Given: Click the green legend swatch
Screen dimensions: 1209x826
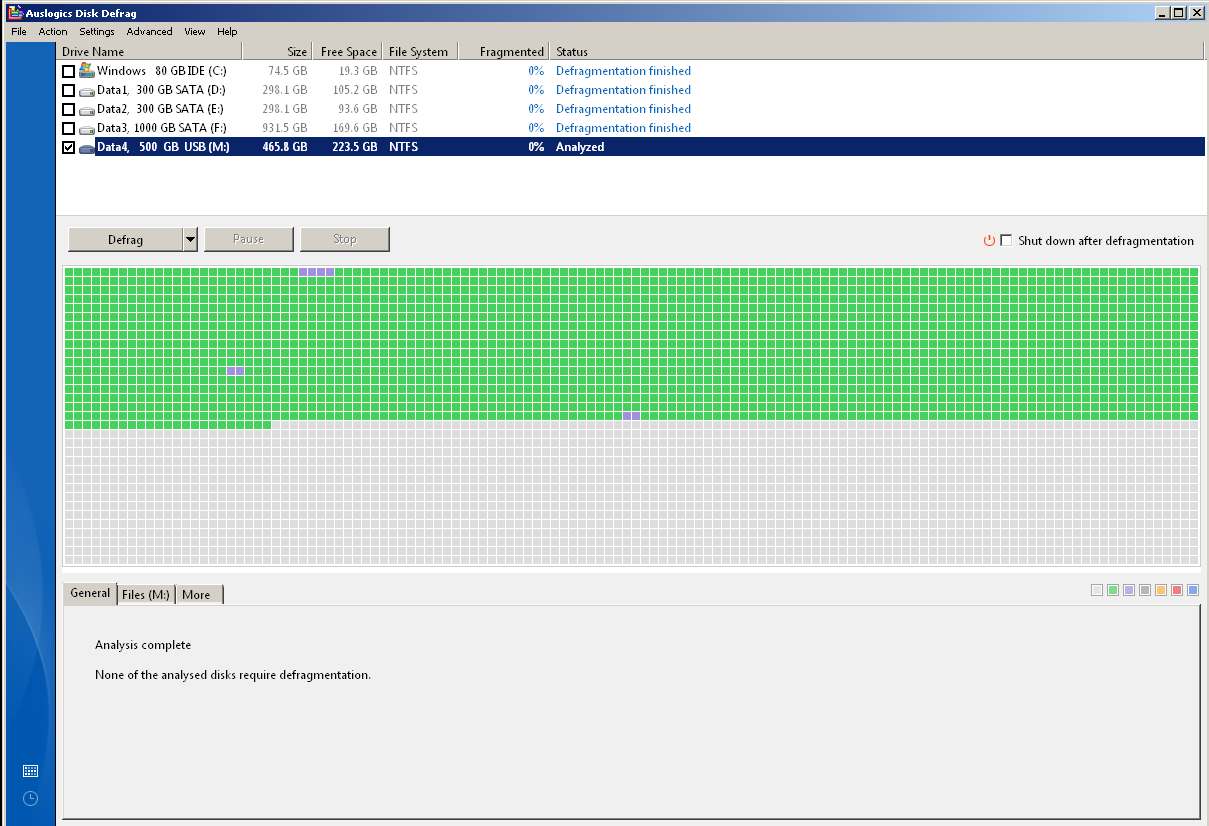Looking at the screenshot, I should (x=1113, y=590).
